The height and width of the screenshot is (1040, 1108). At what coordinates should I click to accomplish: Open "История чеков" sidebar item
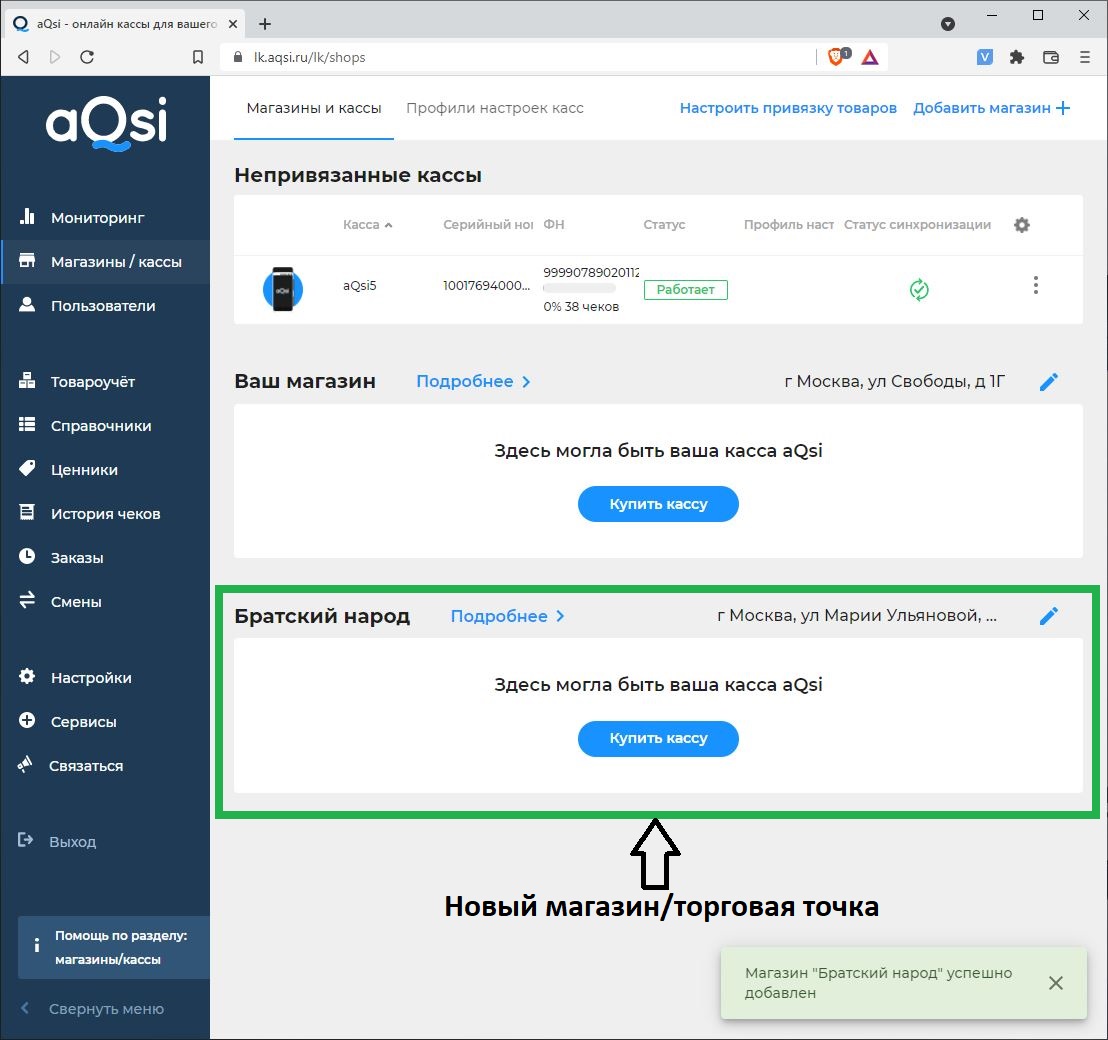[x=105, y=514]
